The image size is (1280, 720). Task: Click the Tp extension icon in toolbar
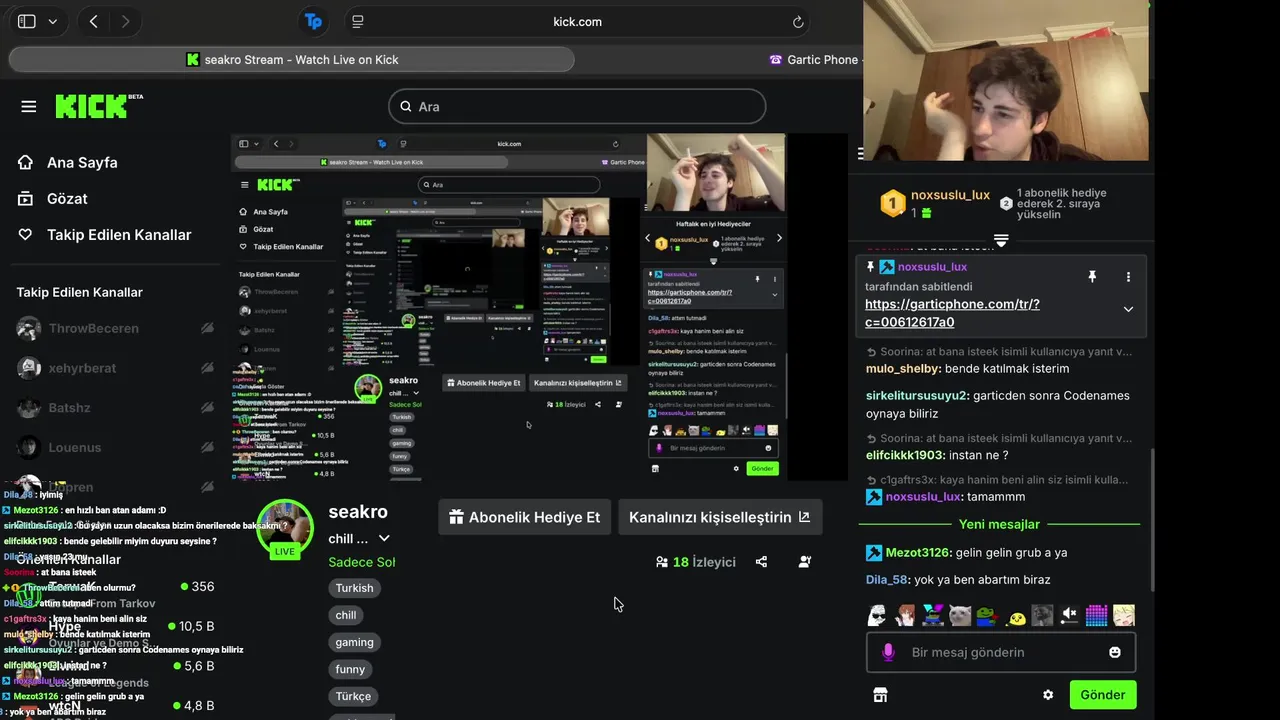(313, 21)
